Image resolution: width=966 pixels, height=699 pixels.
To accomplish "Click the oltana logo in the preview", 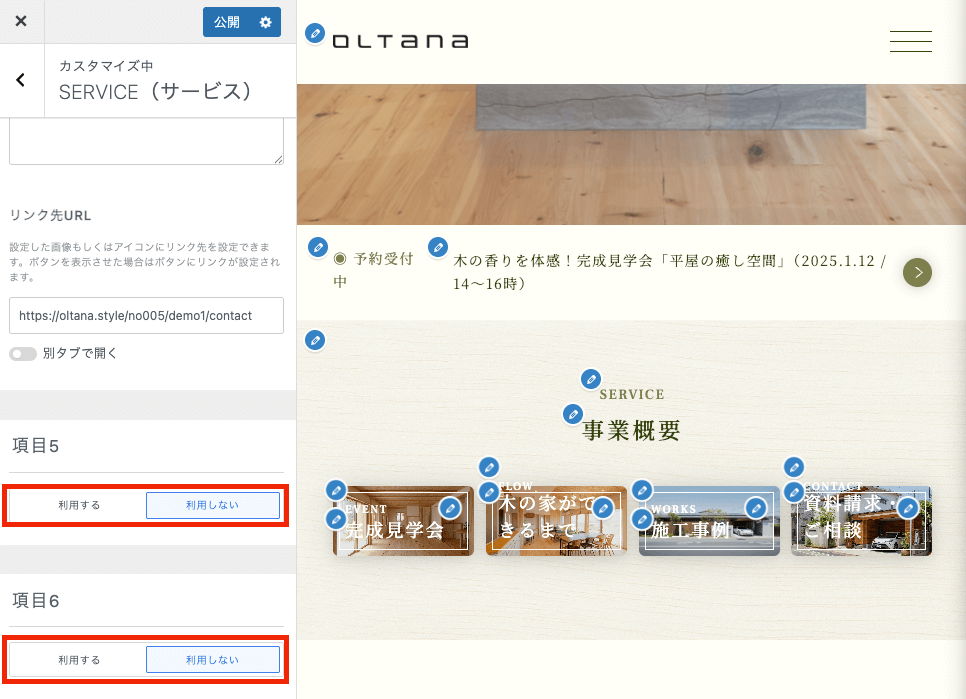I will (x=400, y=41).
